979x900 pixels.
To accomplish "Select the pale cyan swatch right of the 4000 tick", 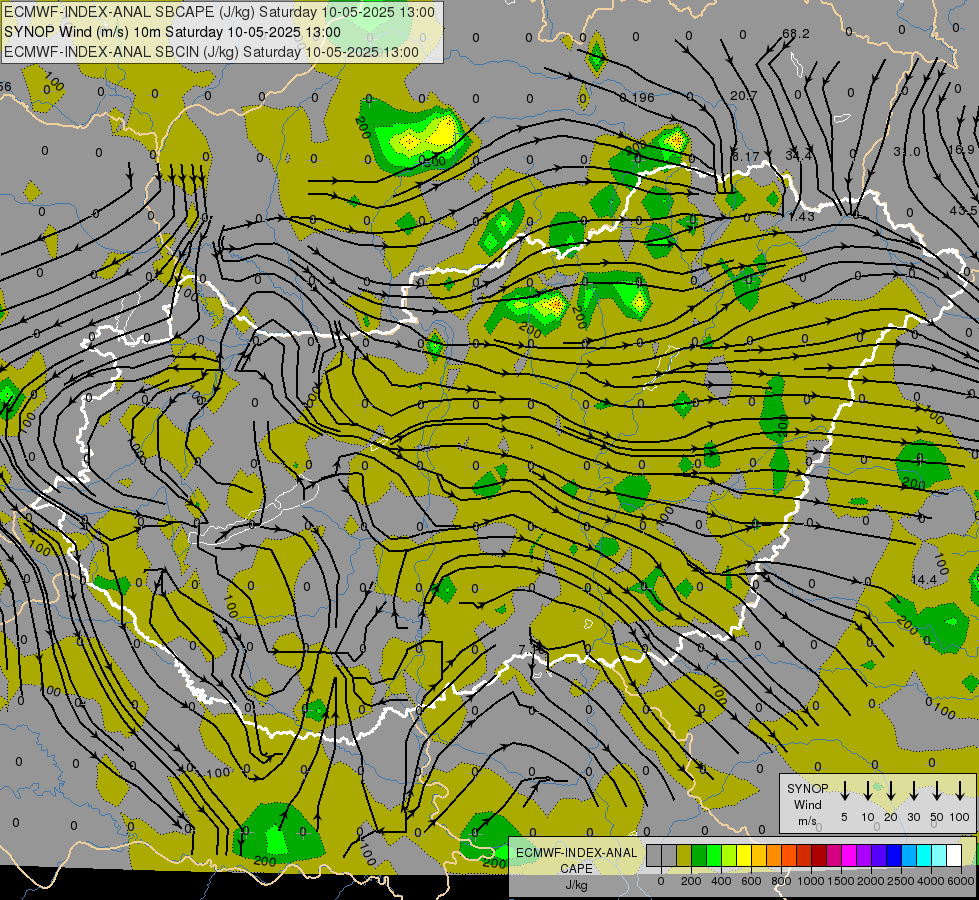I will pos(940,855).
